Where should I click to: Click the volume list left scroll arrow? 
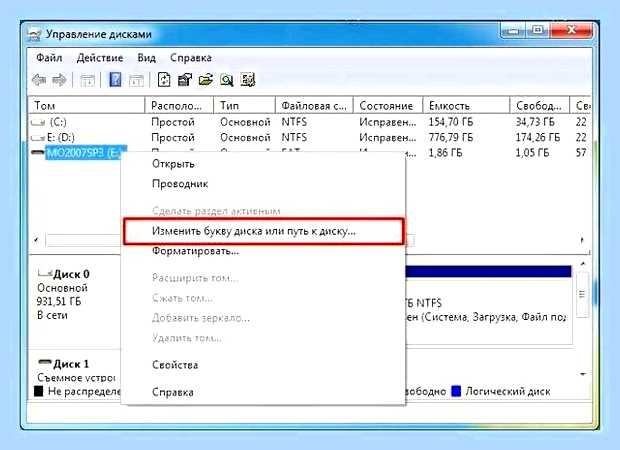(36, 240)
